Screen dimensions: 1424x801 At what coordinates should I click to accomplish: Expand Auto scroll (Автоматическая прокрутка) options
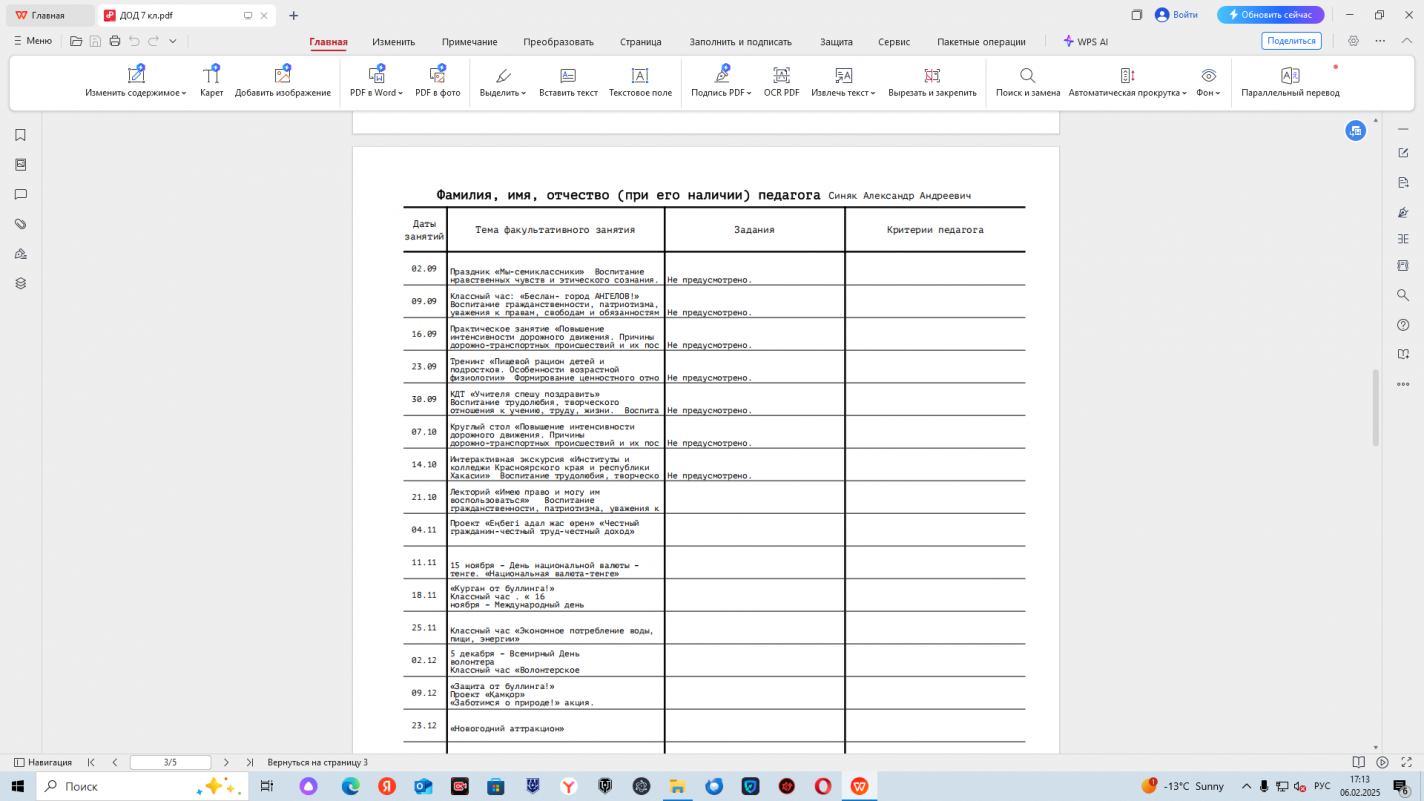coord(1127,93)
